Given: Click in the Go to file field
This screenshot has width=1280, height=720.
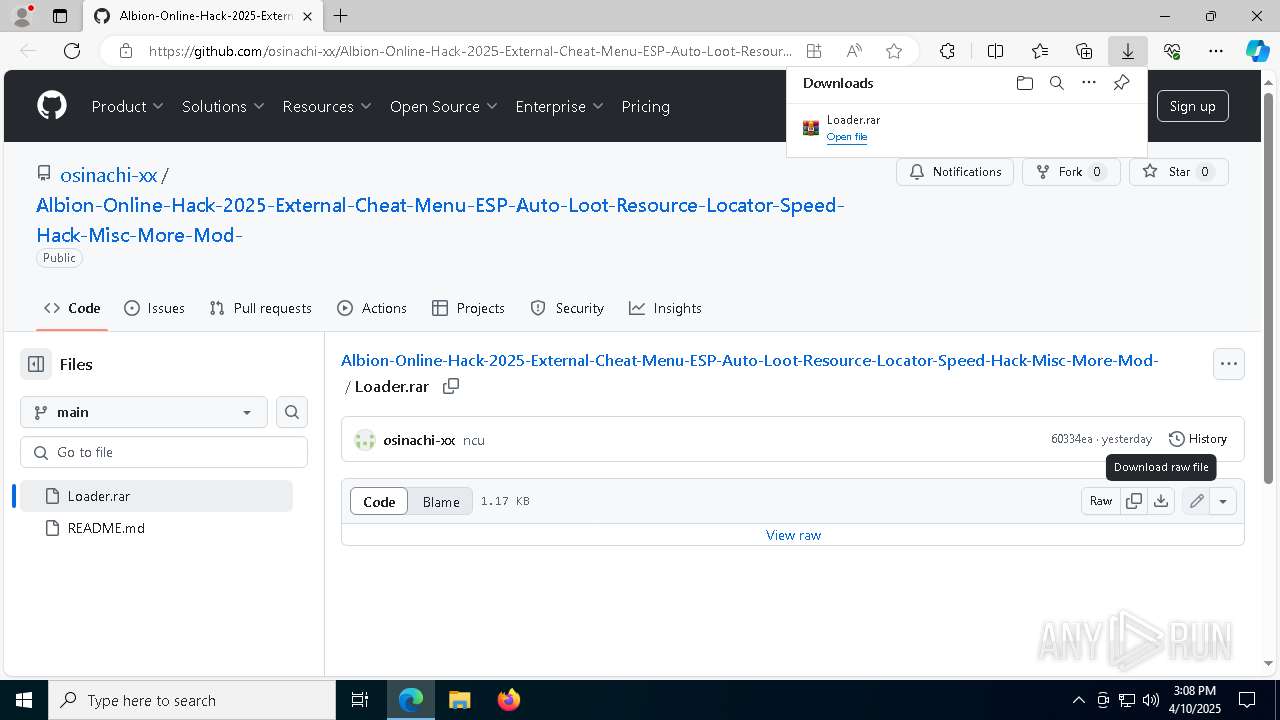Looking at the screenshot, I should (164, 452).
